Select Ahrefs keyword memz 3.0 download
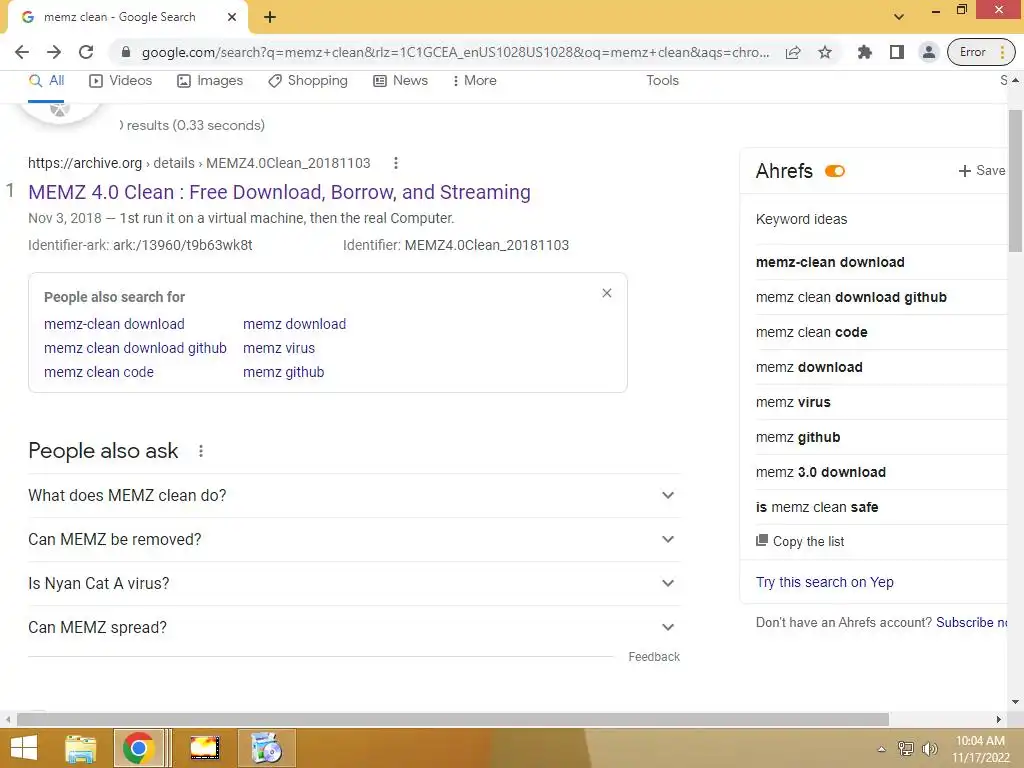 pyautogui.click(x=821, y=472)
